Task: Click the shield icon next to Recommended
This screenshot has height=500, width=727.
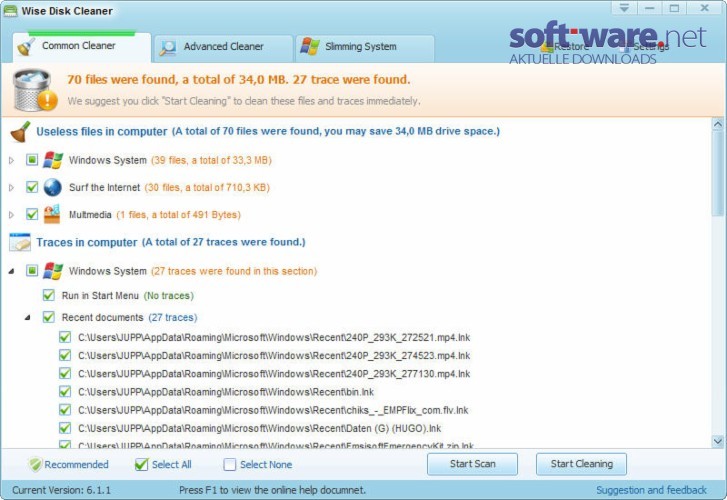Action: pyautogui.click(x=35, y=464)
